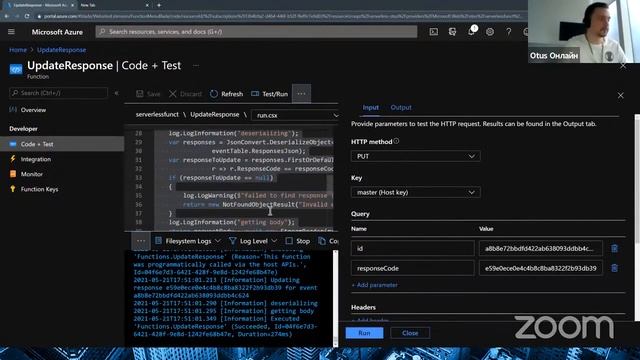Switch to the Output tab

(401, 107)
